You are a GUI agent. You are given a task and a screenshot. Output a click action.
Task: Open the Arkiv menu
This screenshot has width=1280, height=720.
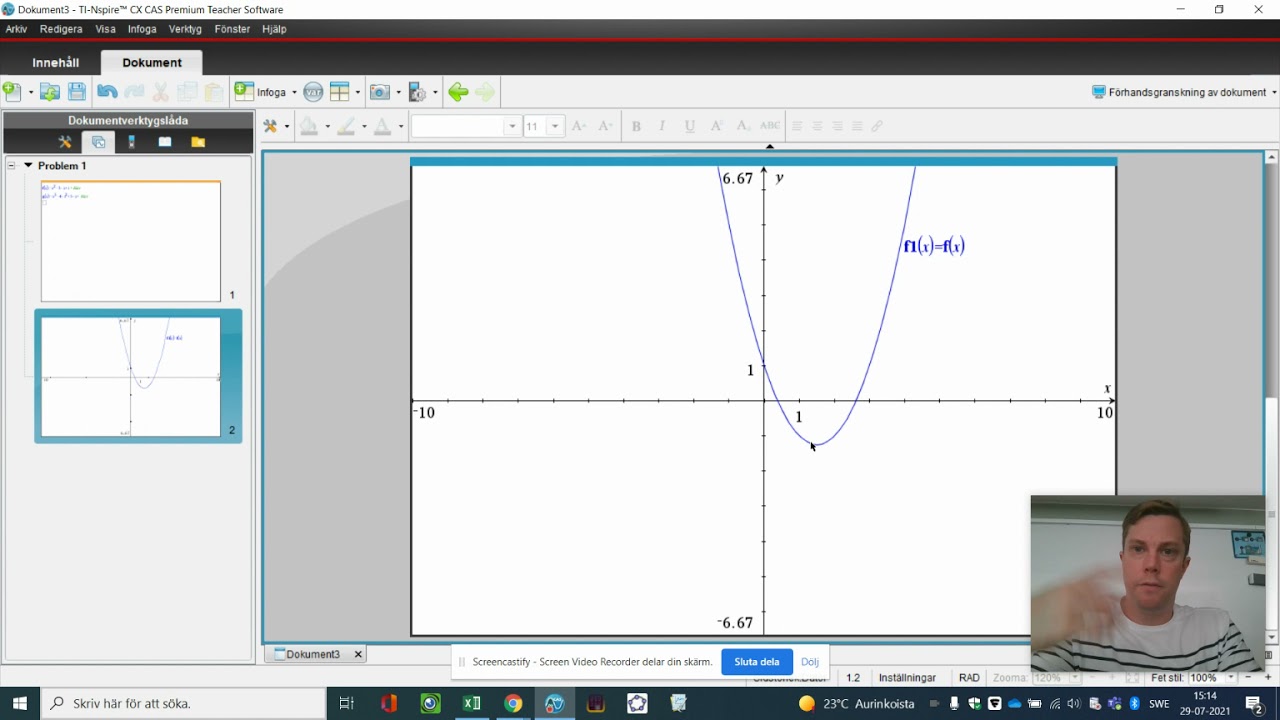point(16,29)
